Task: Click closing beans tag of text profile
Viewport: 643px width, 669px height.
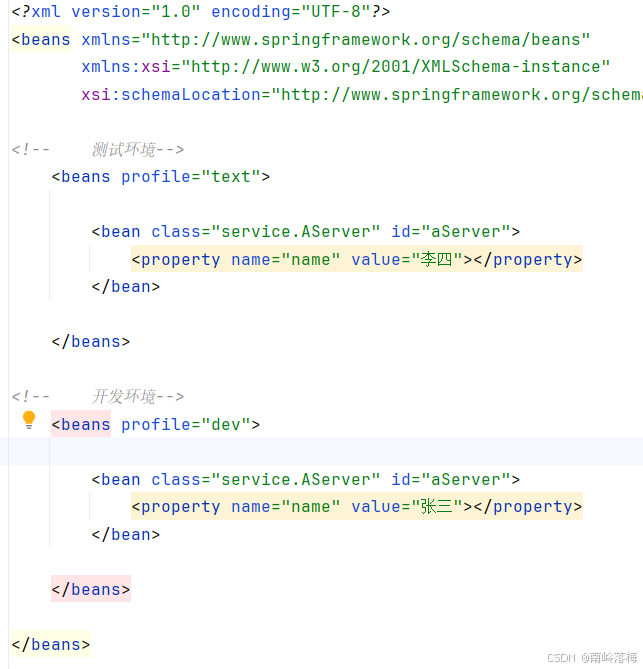Action: pyautogui.click(x=90, y=342)
